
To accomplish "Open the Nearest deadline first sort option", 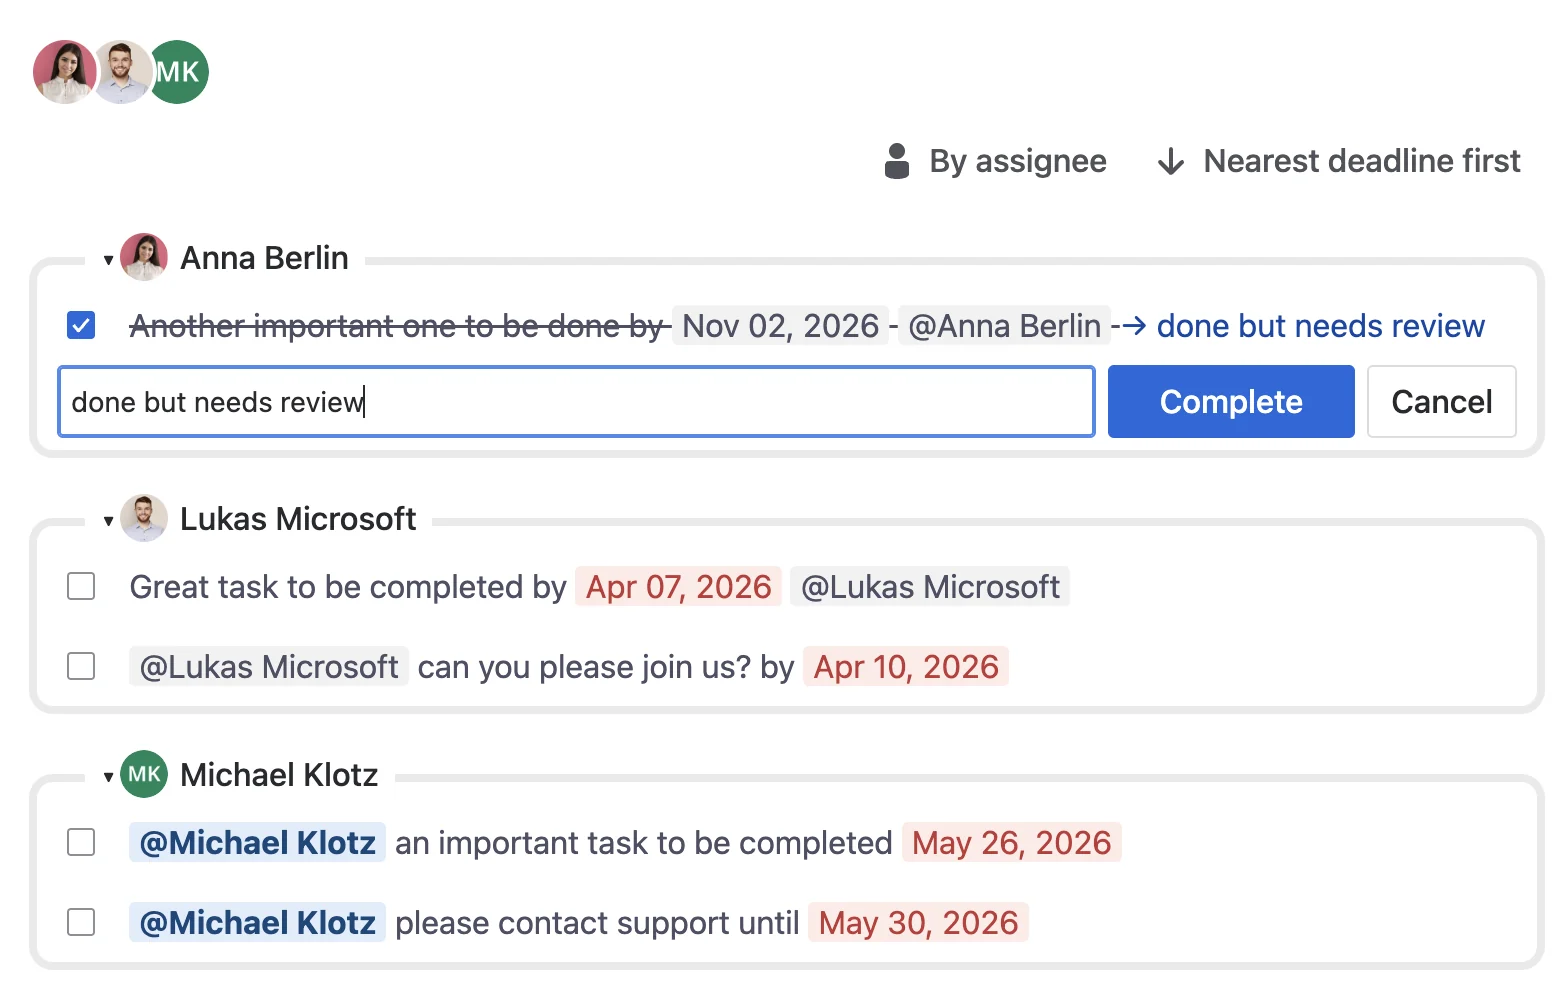I will [1338, 161].
